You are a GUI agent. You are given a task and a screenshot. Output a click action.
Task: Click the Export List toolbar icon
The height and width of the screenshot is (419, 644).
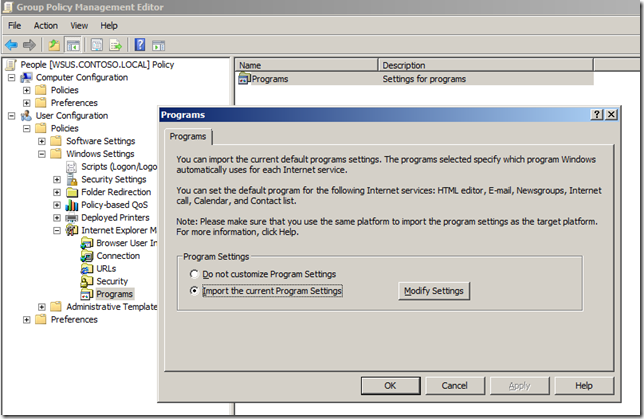[115, 45]
